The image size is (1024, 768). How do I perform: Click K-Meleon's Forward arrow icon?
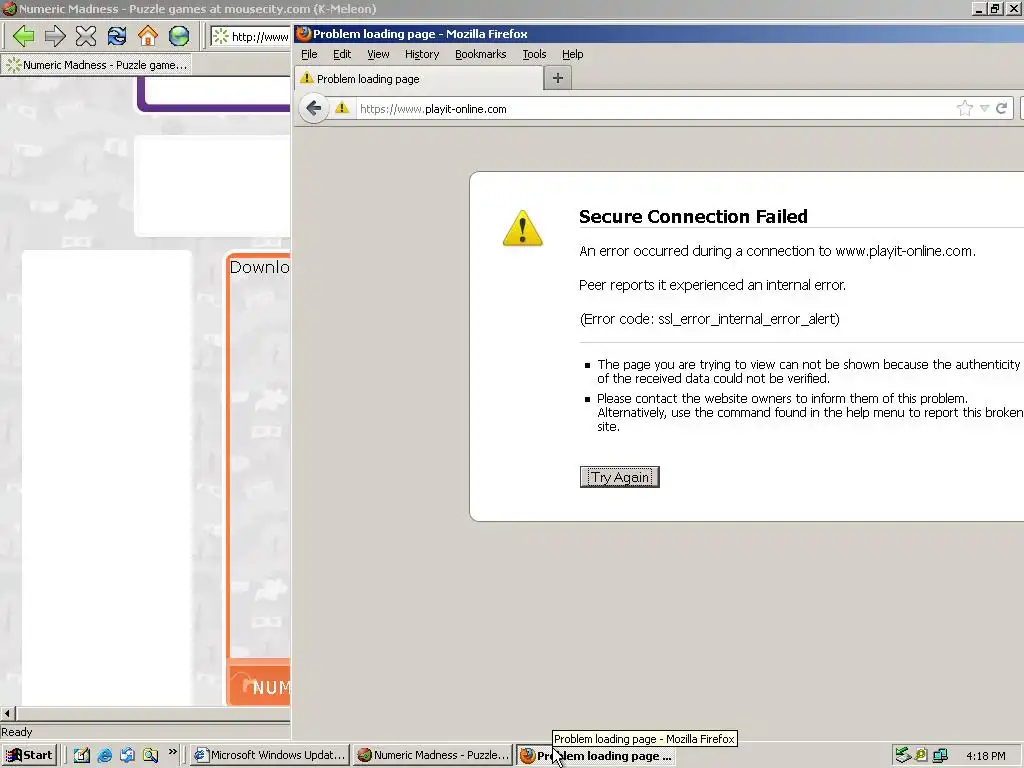pyautogui.click(x=55, y=36)
